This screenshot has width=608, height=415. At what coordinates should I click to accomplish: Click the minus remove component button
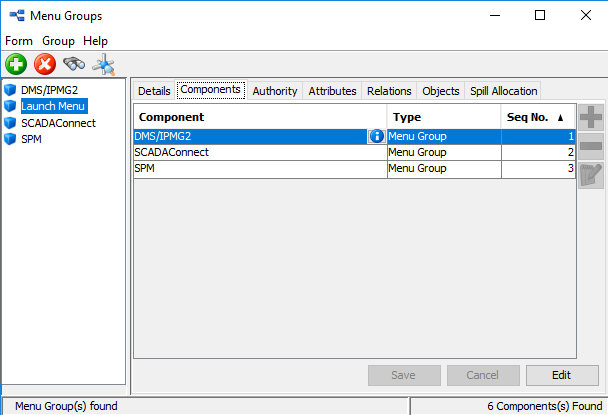click(591, 146)
